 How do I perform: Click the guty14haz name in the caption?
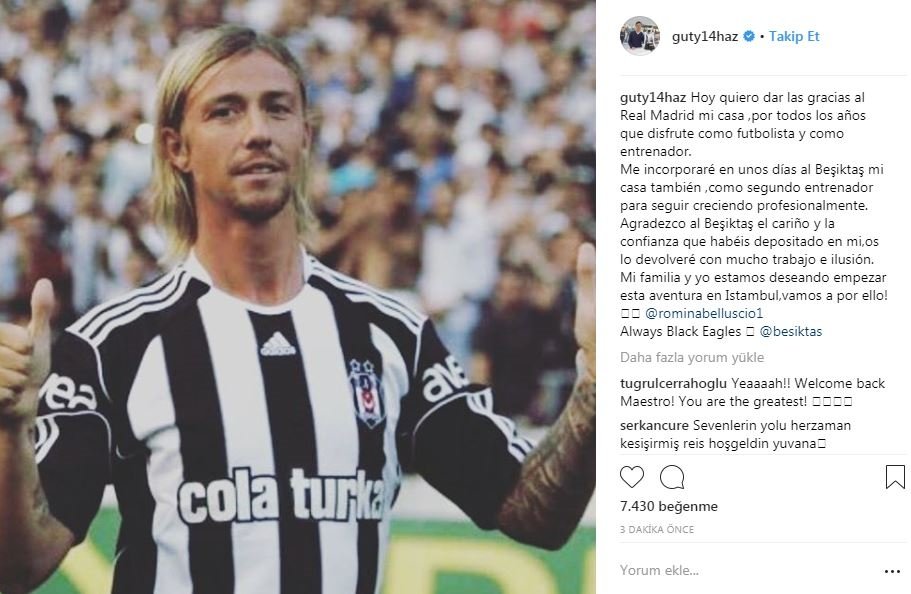tap(653, 98)
